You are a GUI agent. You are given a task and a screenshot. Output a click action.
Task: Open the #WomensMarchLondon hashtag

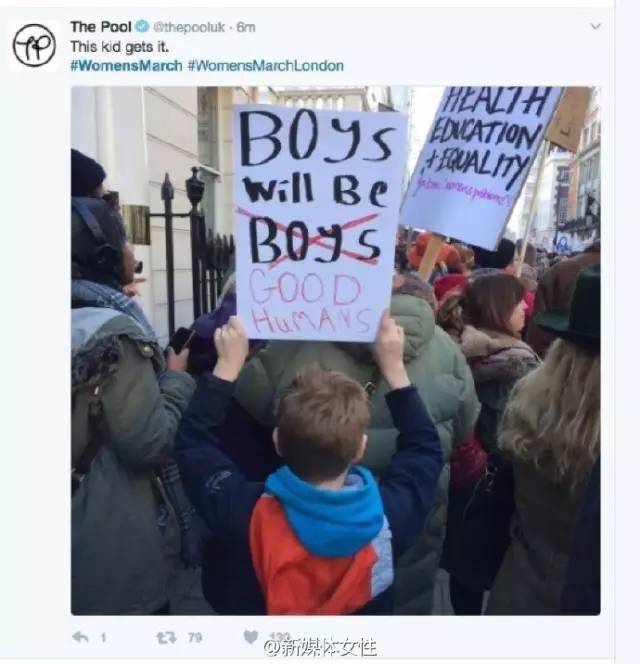[266, 66]
